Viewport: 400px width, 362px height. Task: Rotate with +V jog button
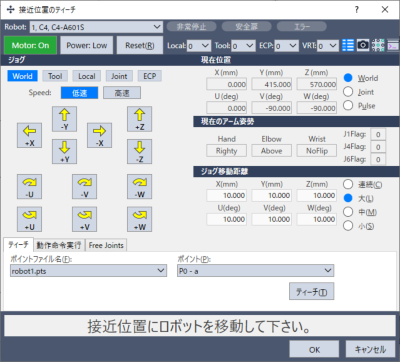coord(84,219)
